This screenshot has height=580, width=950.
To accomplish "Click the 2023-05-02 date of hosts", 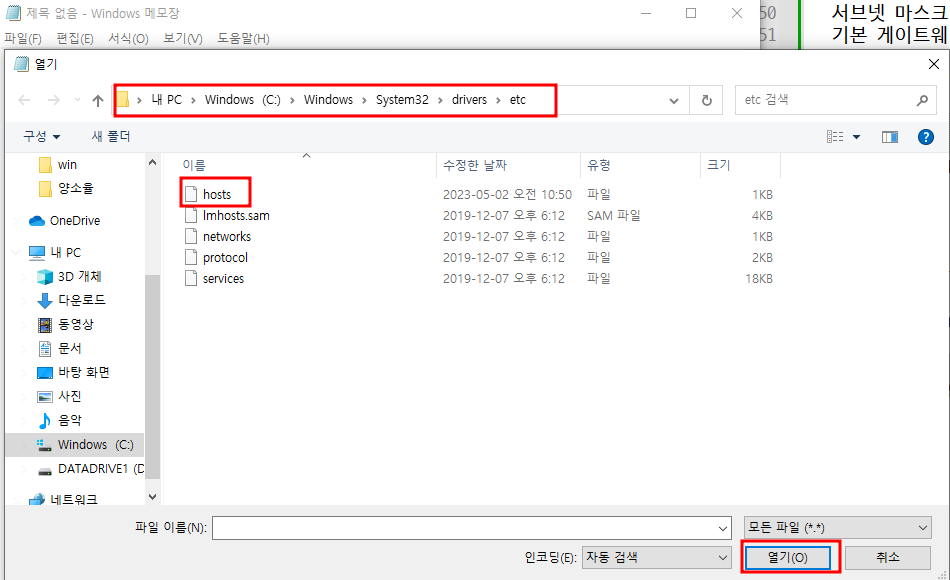I will [507, 195].
